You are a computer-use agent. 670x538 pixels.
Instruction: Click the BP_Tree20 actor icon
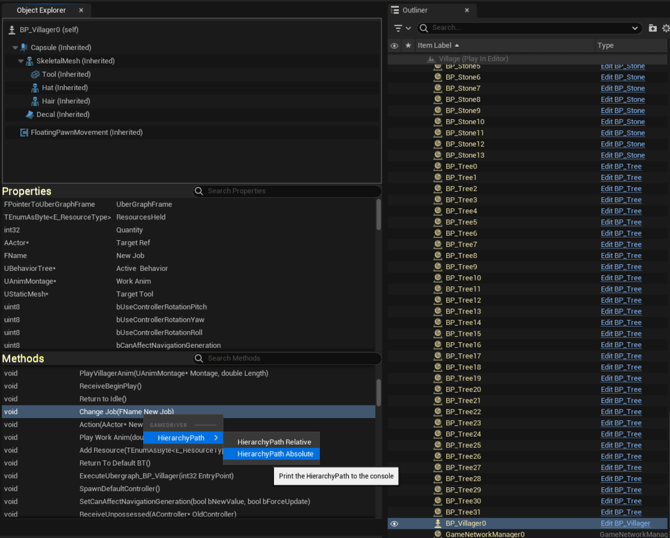(438, 389)
